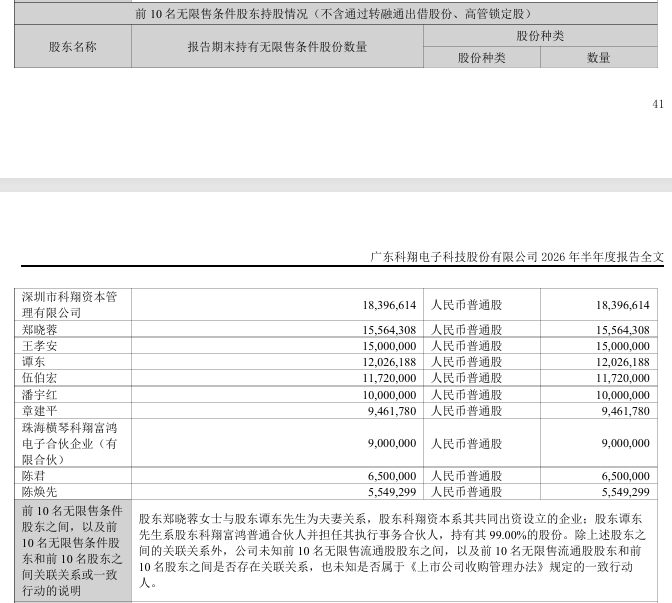Click '人民币普通股' in the 潘宇红 row

(x=466, y=395)
